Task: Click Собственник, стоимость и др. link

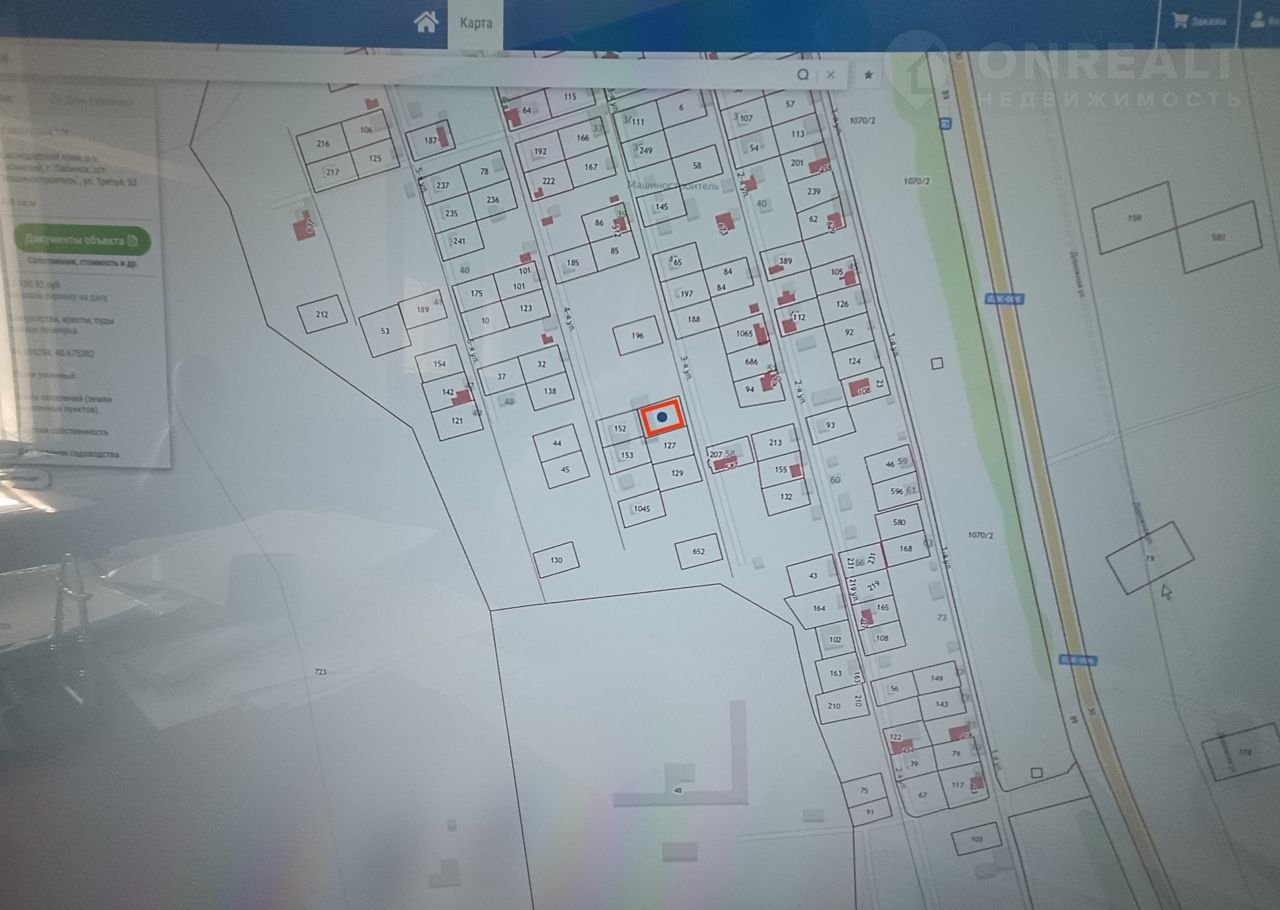Action: pyautogui.click(x=82, y=262)
